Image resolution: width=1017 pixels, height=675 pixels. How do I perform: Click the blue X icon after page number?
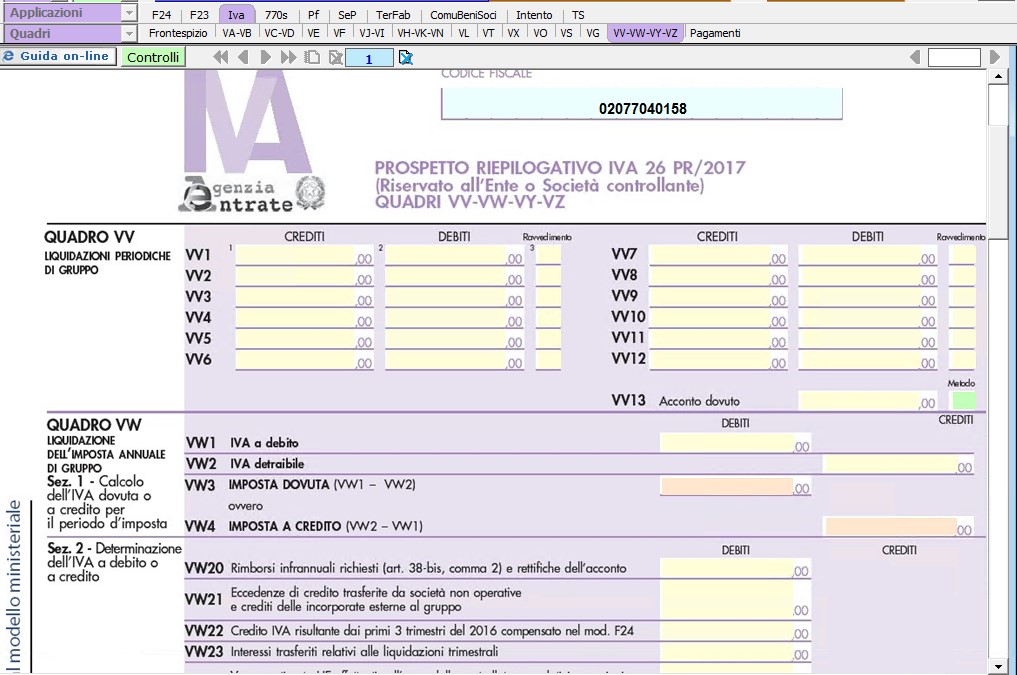(406, 58)
